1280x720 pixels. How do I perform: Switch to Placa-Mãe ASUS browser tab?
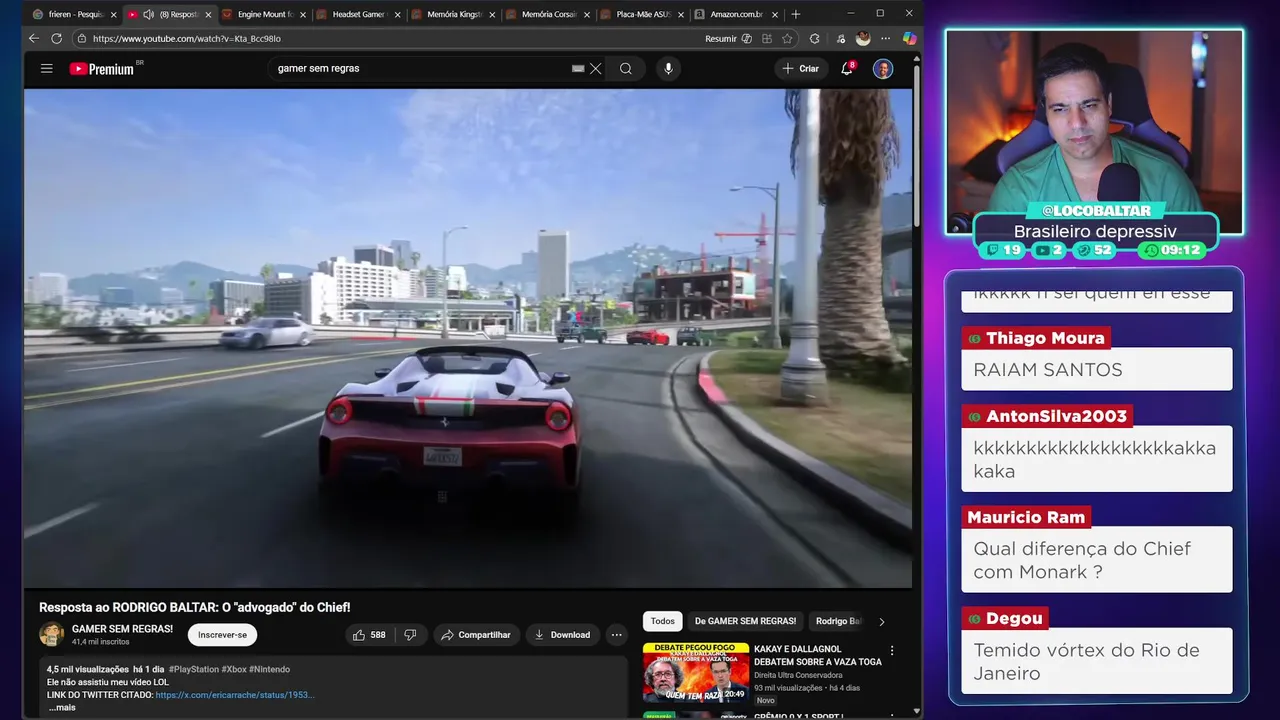[642, 14]
